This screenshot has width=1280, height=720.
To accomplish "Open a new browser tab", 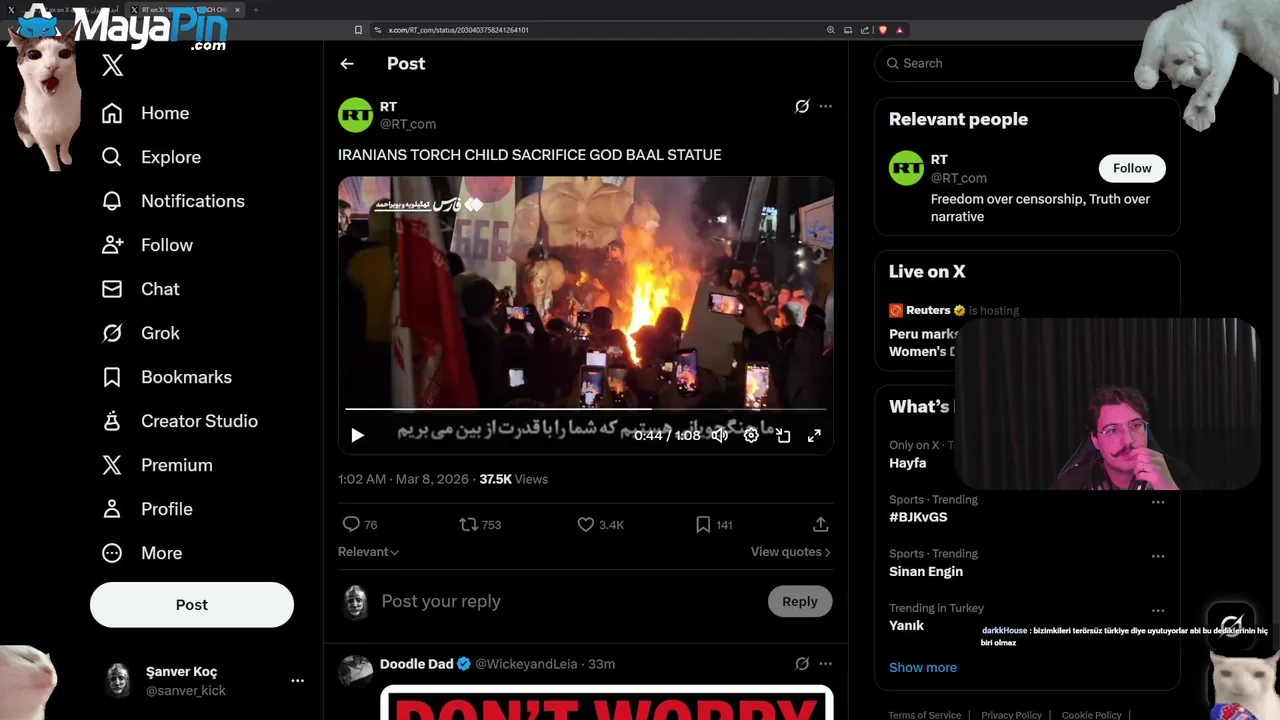I will pyautogui.click(x=256, y=10).
